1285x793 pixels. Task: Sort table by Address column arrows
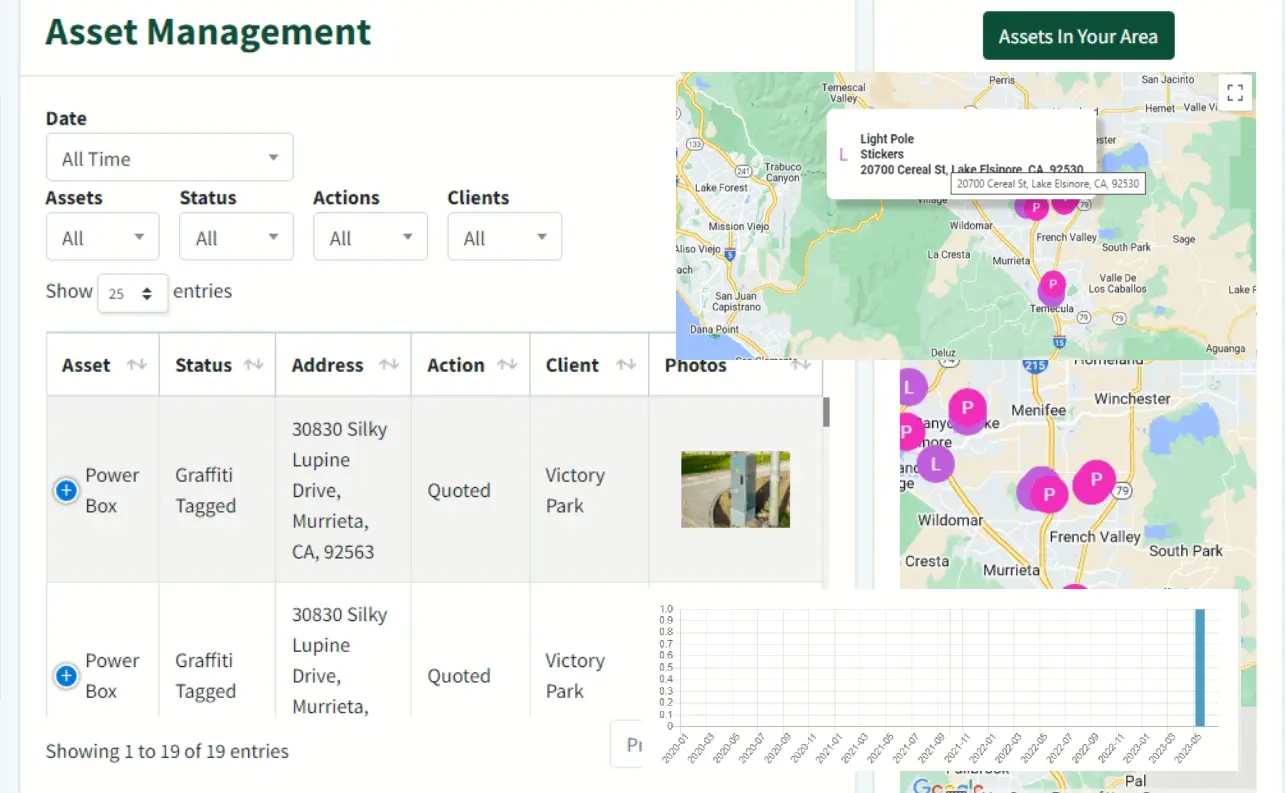[x=389, y=365]
